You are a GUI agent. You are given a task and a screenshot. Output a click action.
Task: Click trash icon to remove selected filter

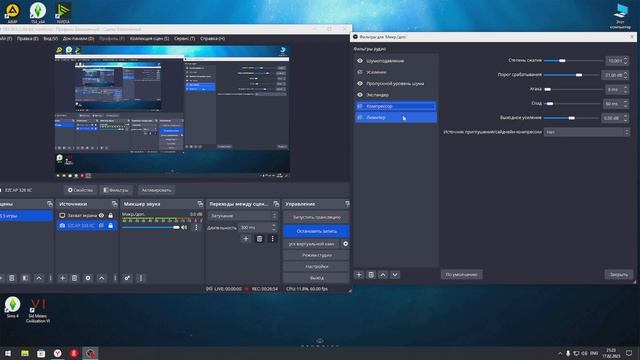[371, 275]
